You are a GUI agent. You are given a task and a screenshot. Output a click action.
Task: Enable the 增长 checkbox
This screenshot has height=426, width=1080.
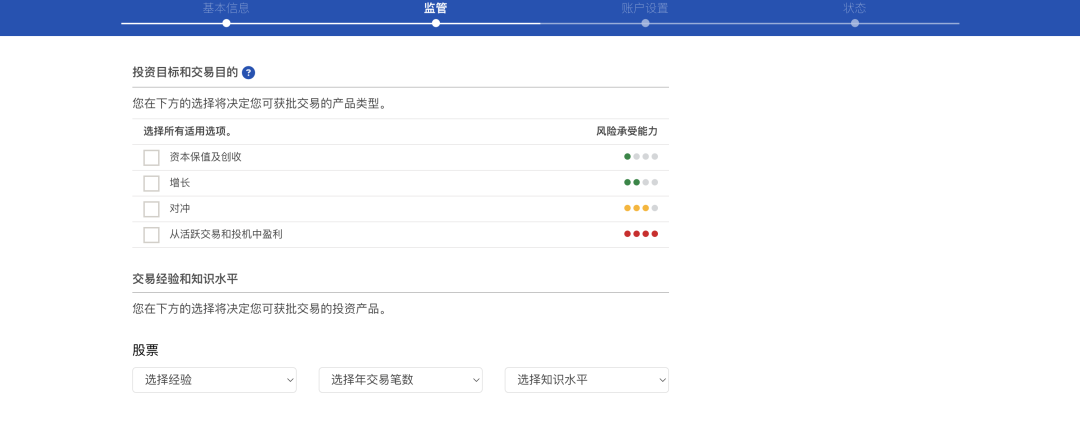pos(151,183)
